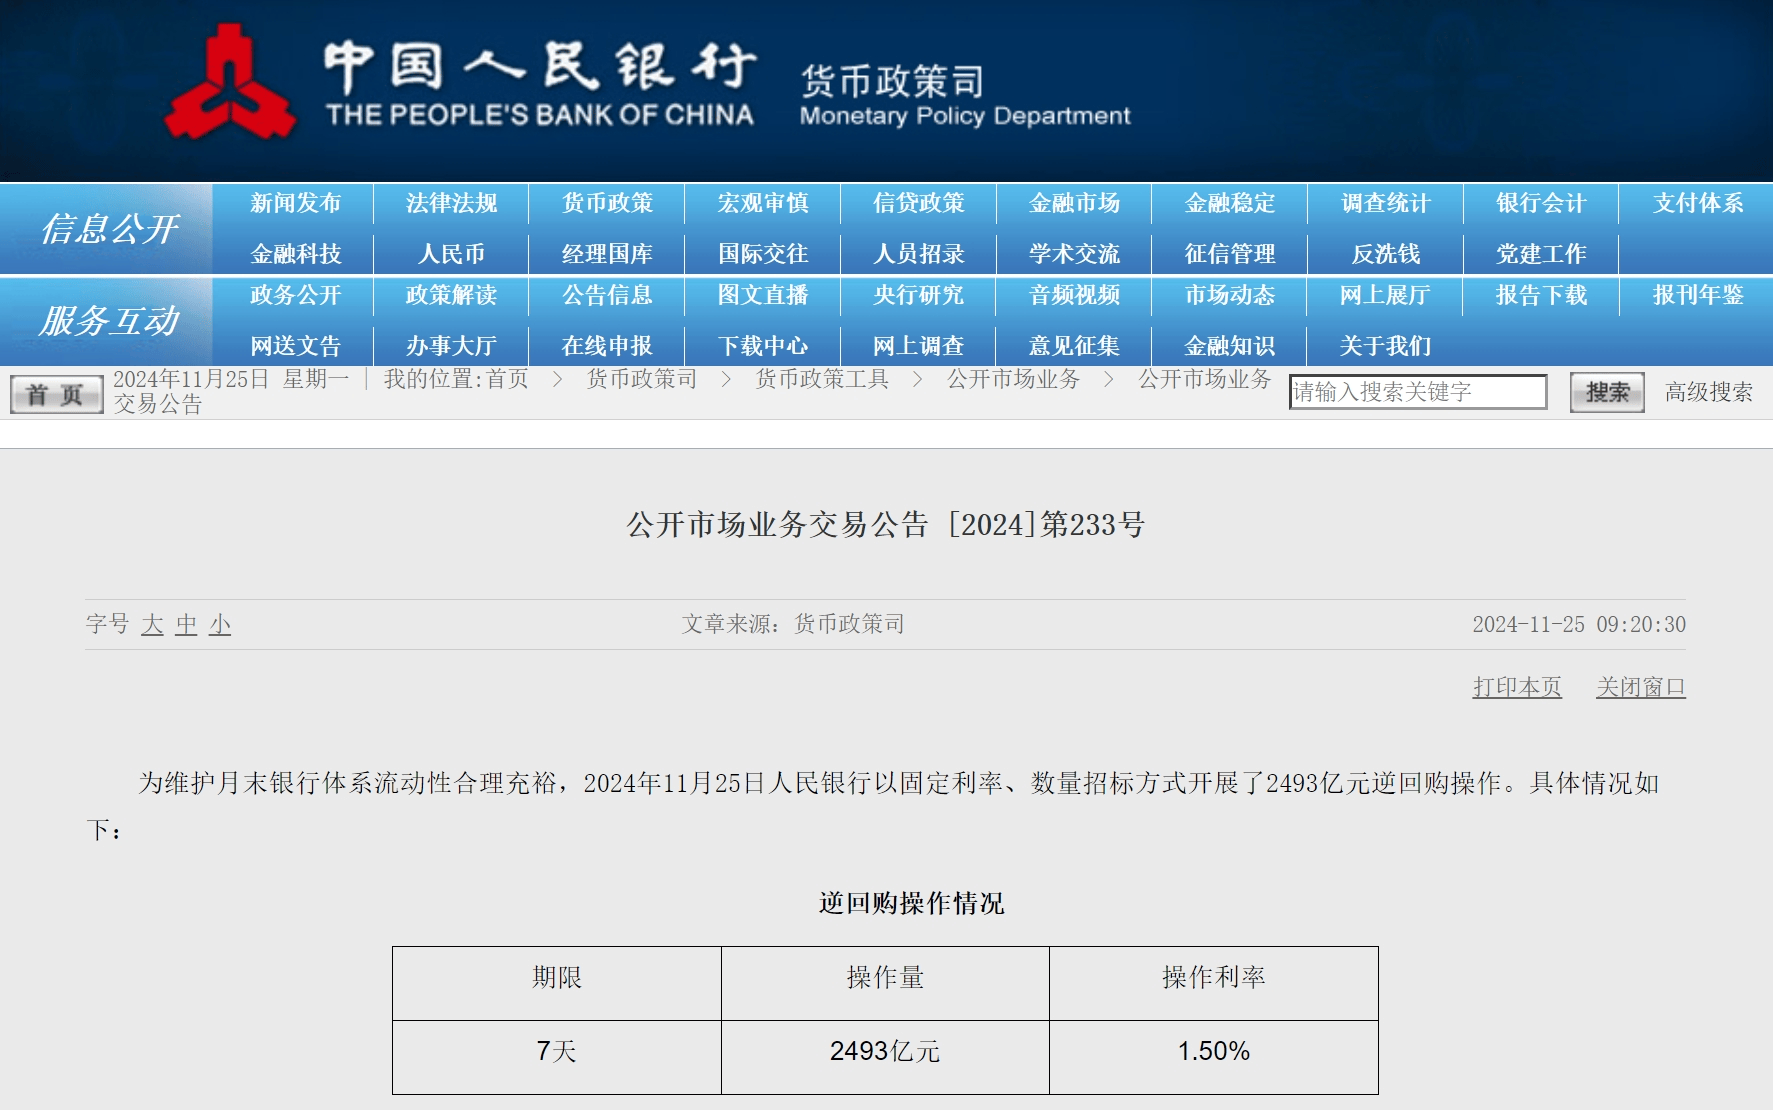Open 政策解读 navigation item

[452, 295]
